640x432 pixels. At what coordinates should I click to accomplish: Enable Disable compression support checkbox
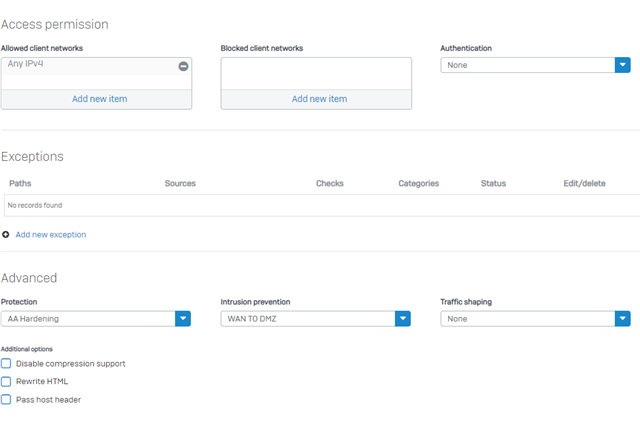(6, 363)
